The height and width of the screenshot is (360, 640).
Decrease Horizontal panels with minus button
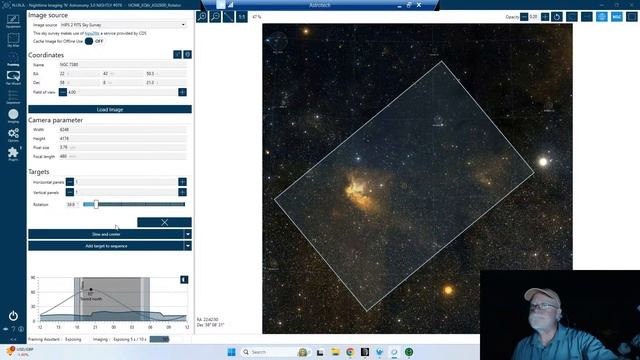[x=70, y=182]
